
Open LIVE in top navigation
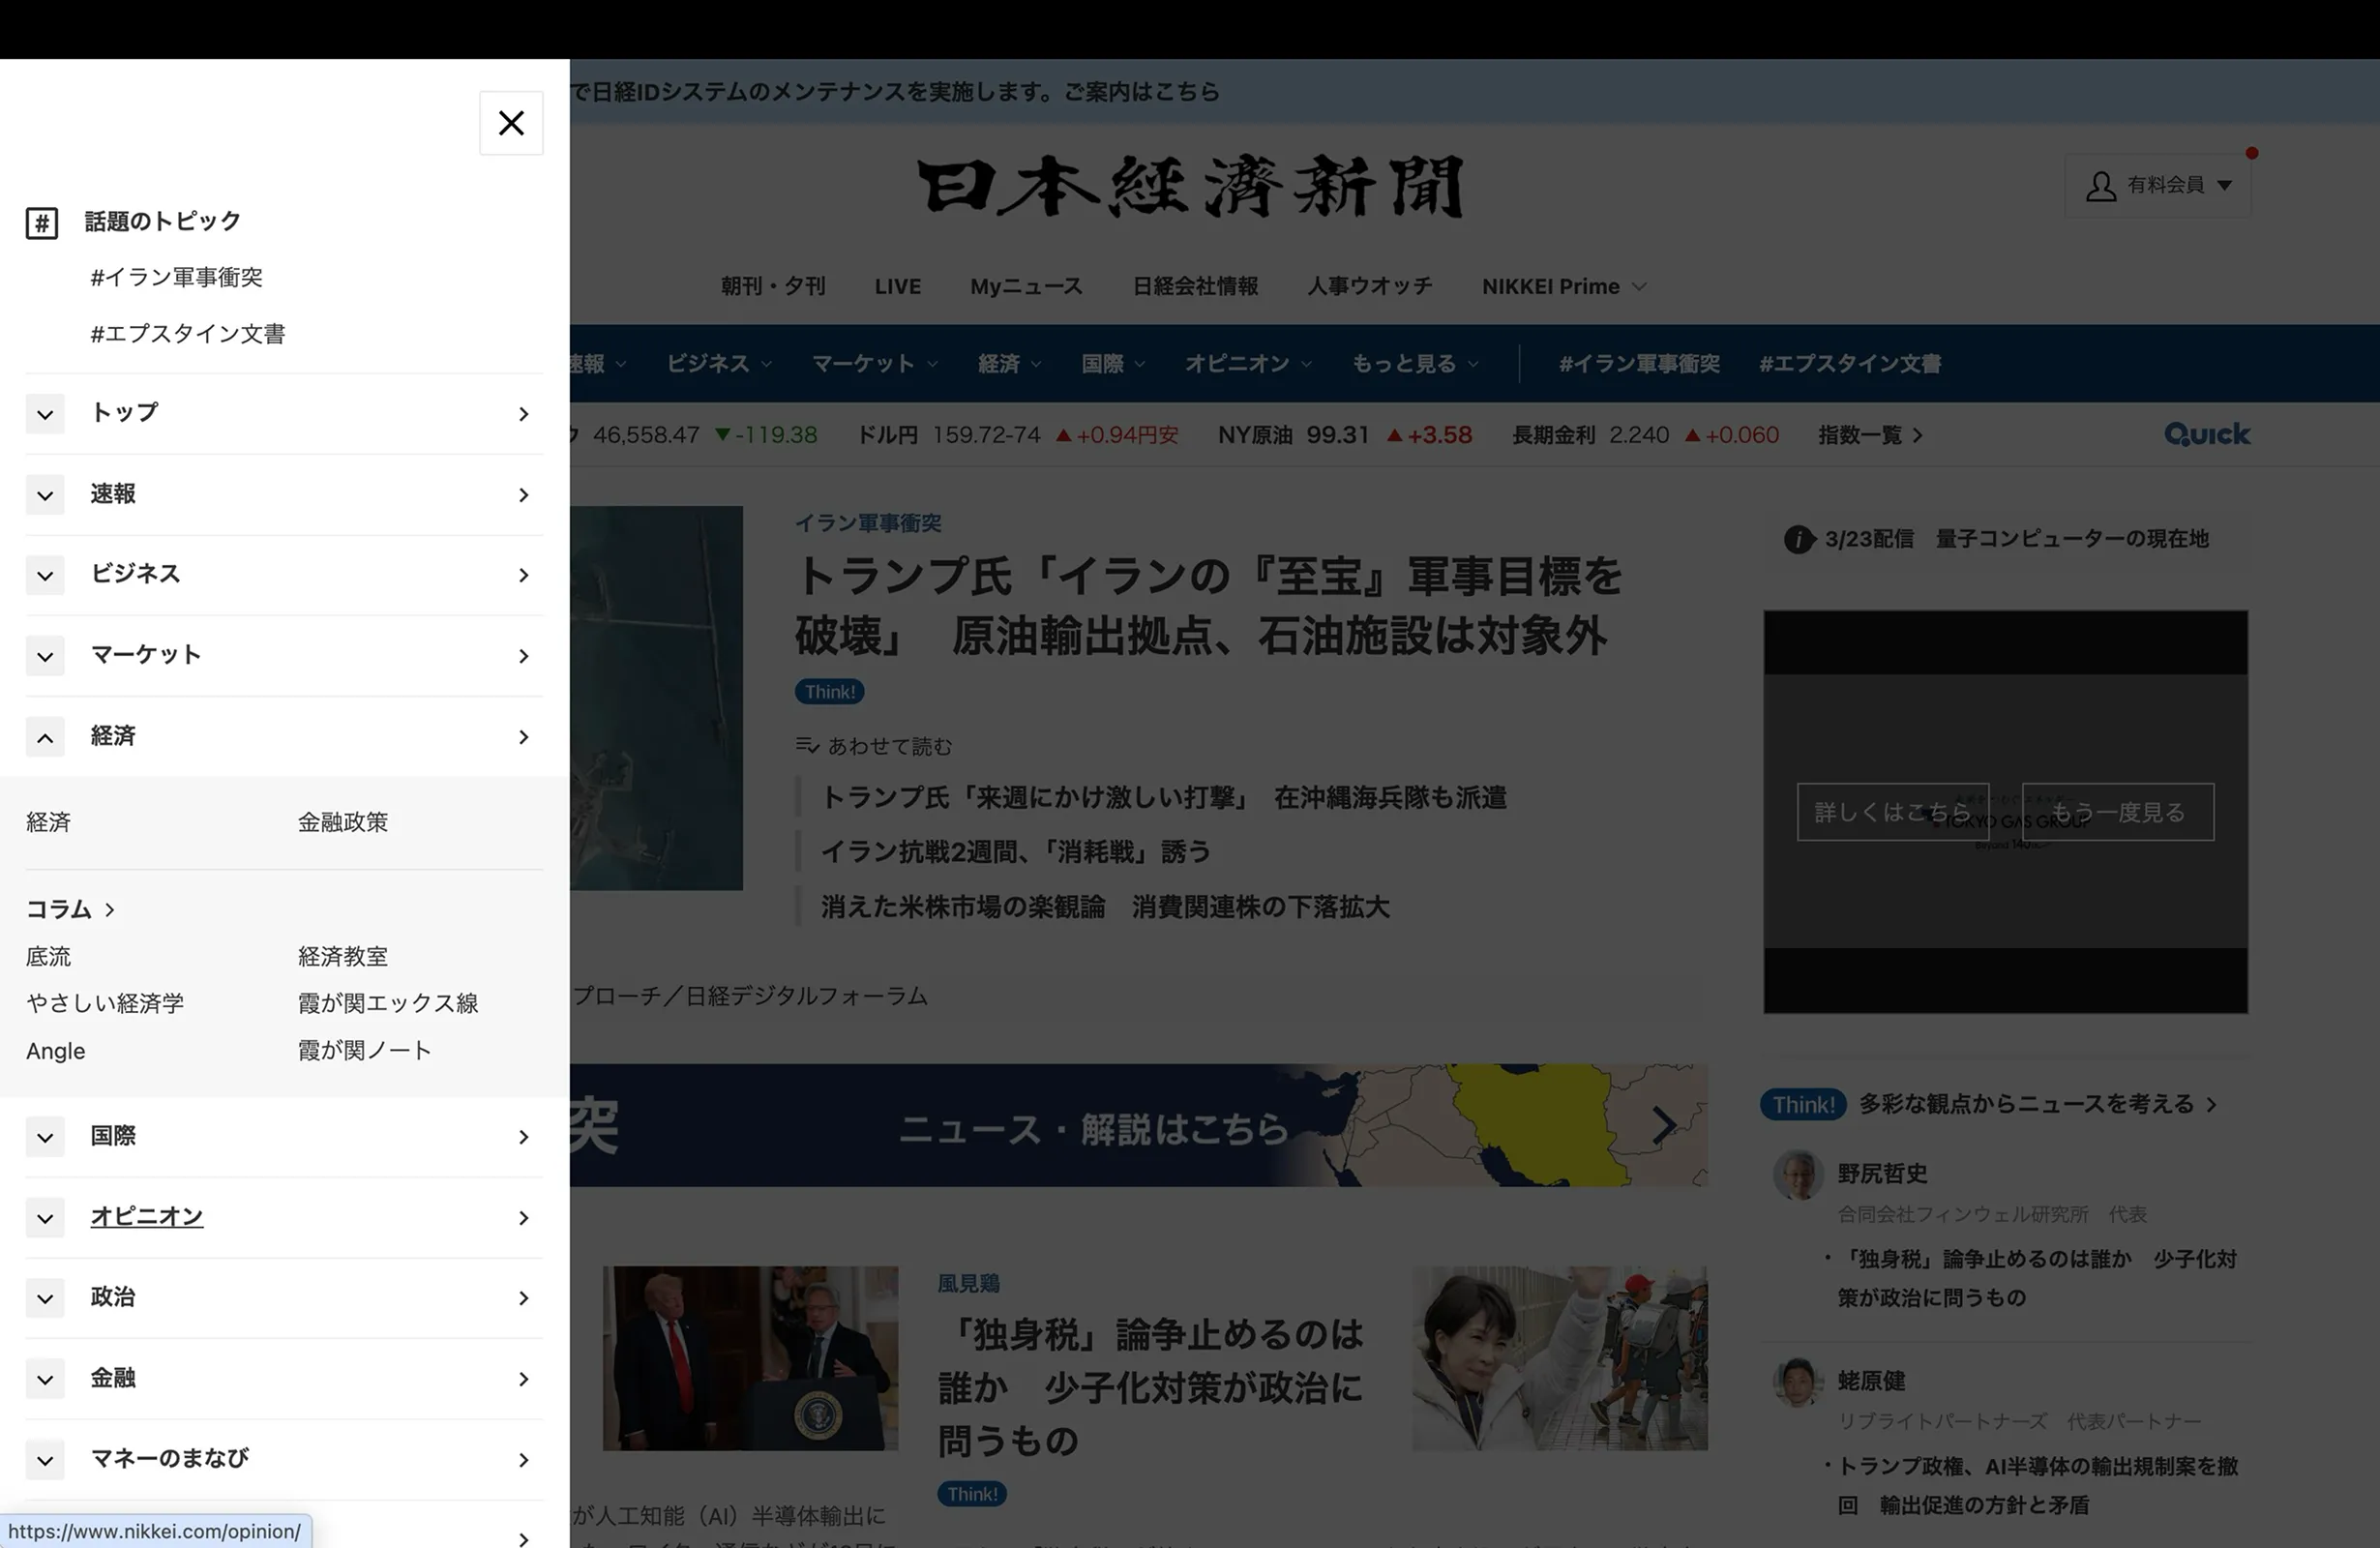coord(898,287)
